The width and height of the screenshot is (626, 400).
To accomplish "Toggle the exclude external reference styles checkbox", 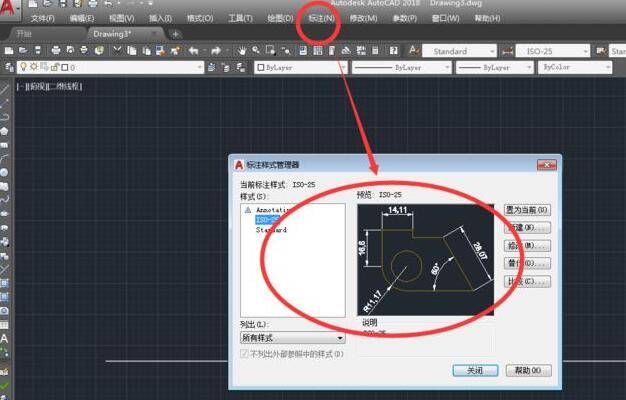I will pos(245,353).
